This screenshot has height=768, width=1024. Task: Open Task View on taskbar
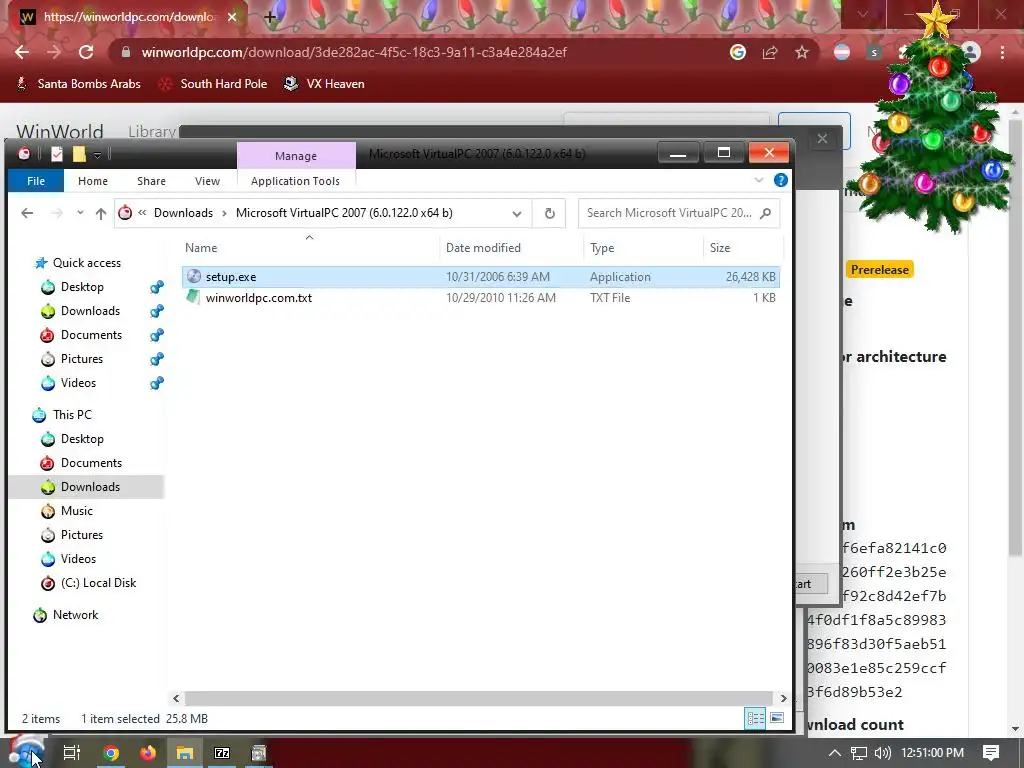pos(72,753)
